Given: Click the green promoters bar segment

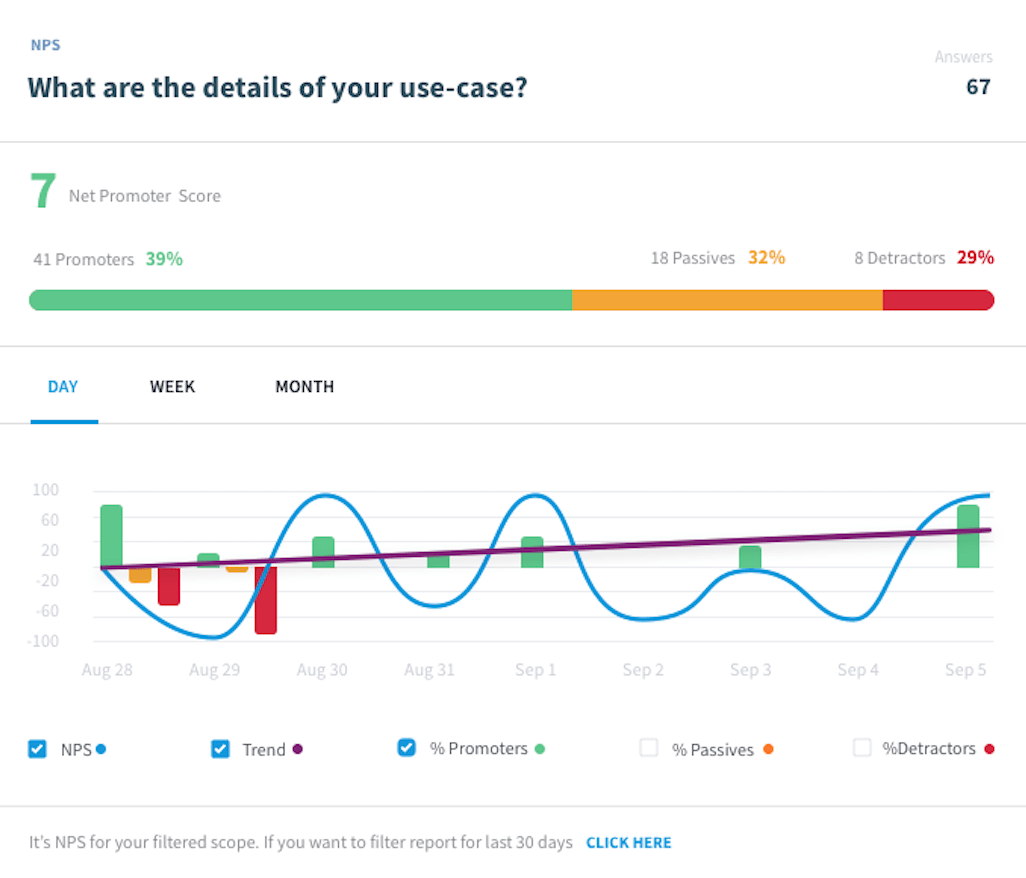Looking at the screenshot, I should (x=300, y=300).
